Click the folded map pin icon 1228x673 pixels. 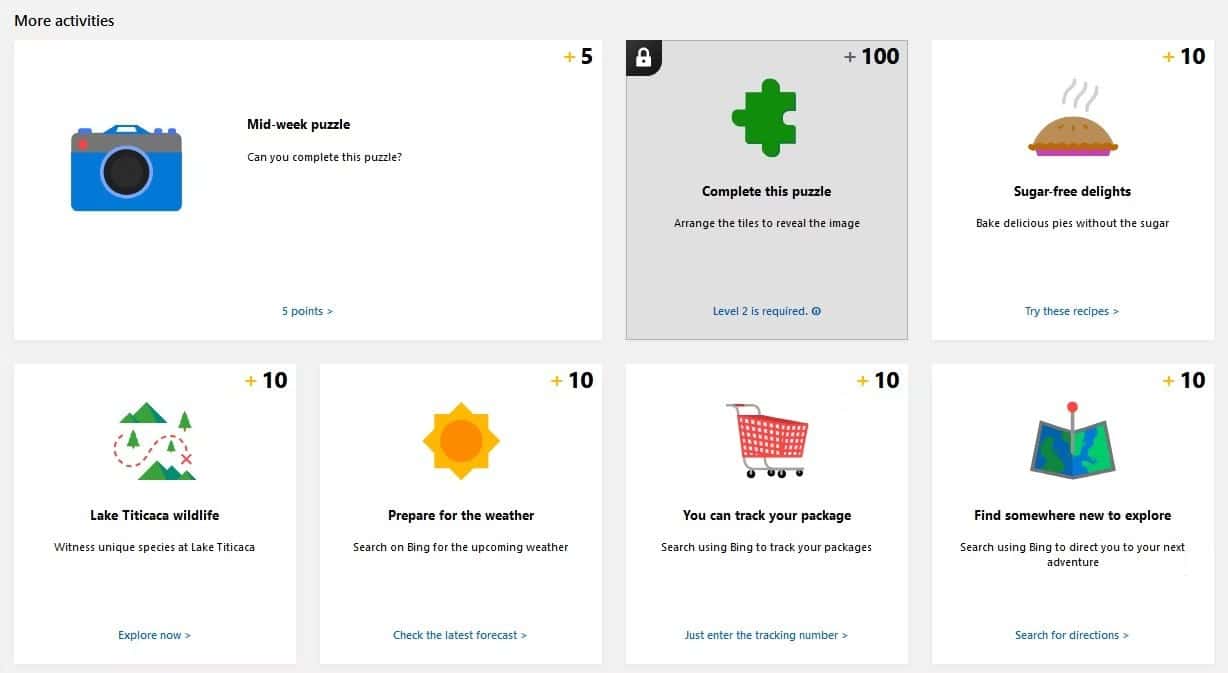[1073, 441]
